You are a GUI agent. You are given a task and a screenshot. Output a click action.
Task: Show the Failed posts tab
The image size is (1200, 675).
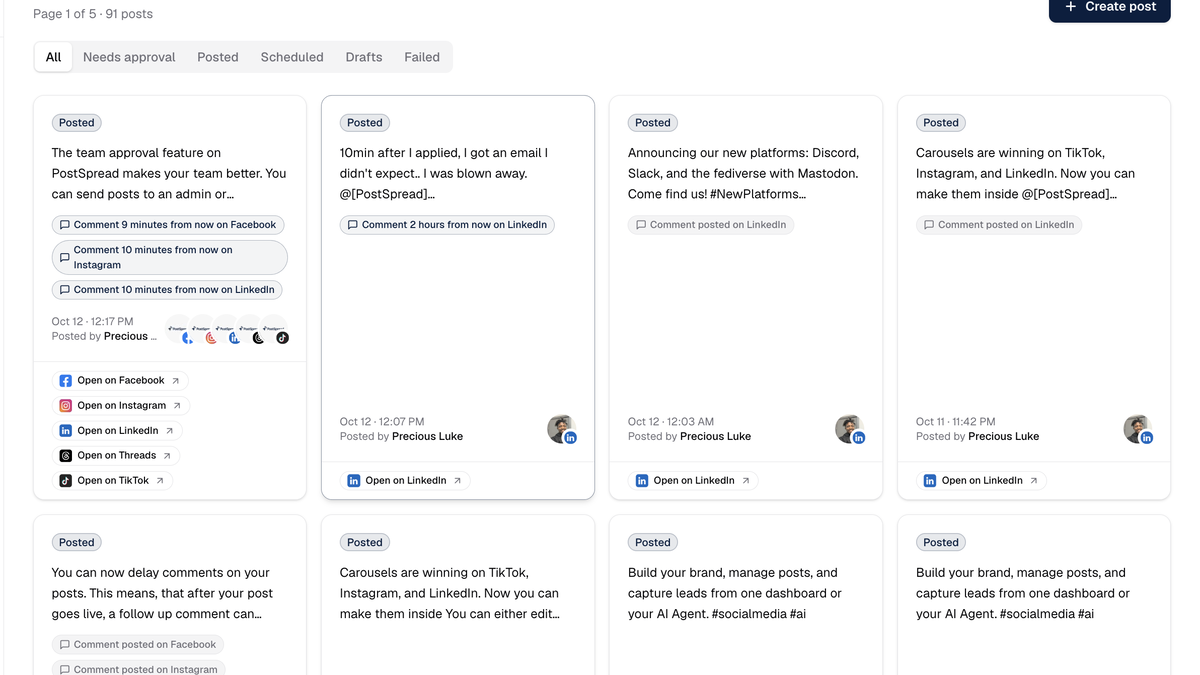[422, 57]
